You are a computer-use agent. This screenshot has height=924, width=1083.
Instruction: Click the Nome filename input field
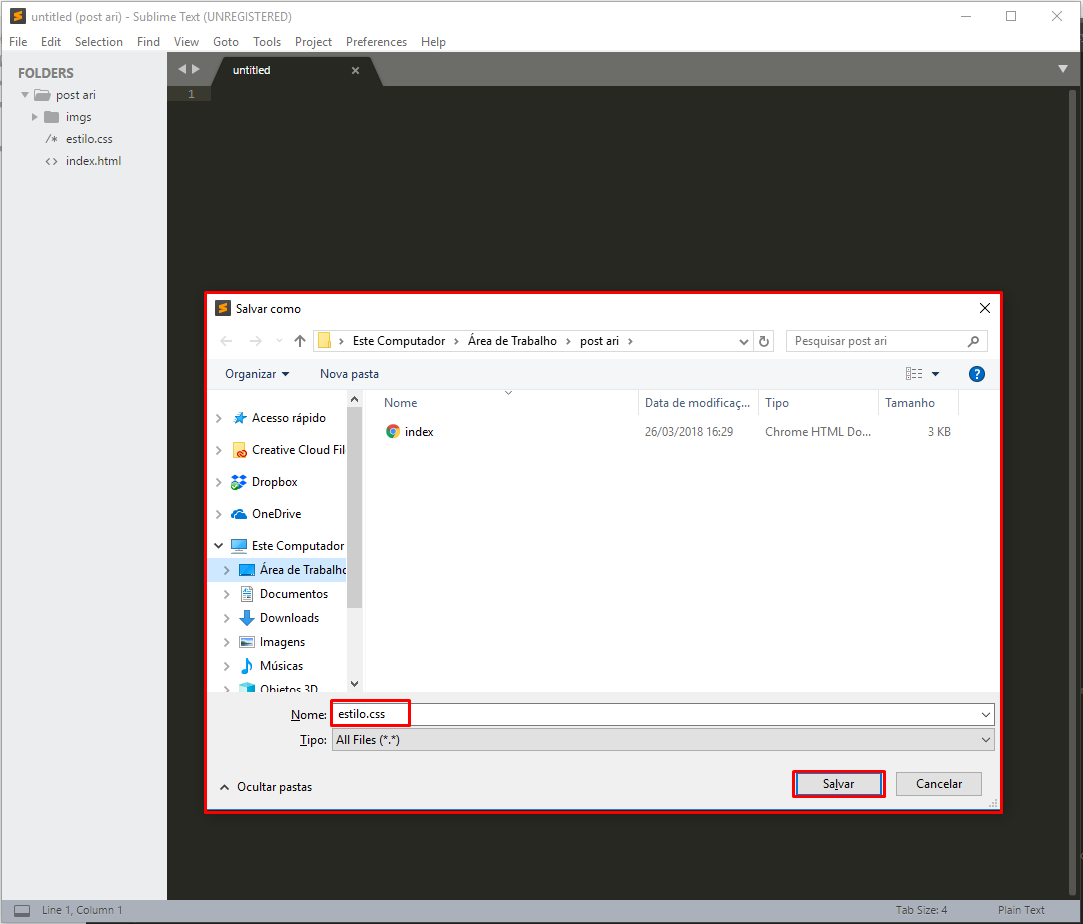[660, 714]
